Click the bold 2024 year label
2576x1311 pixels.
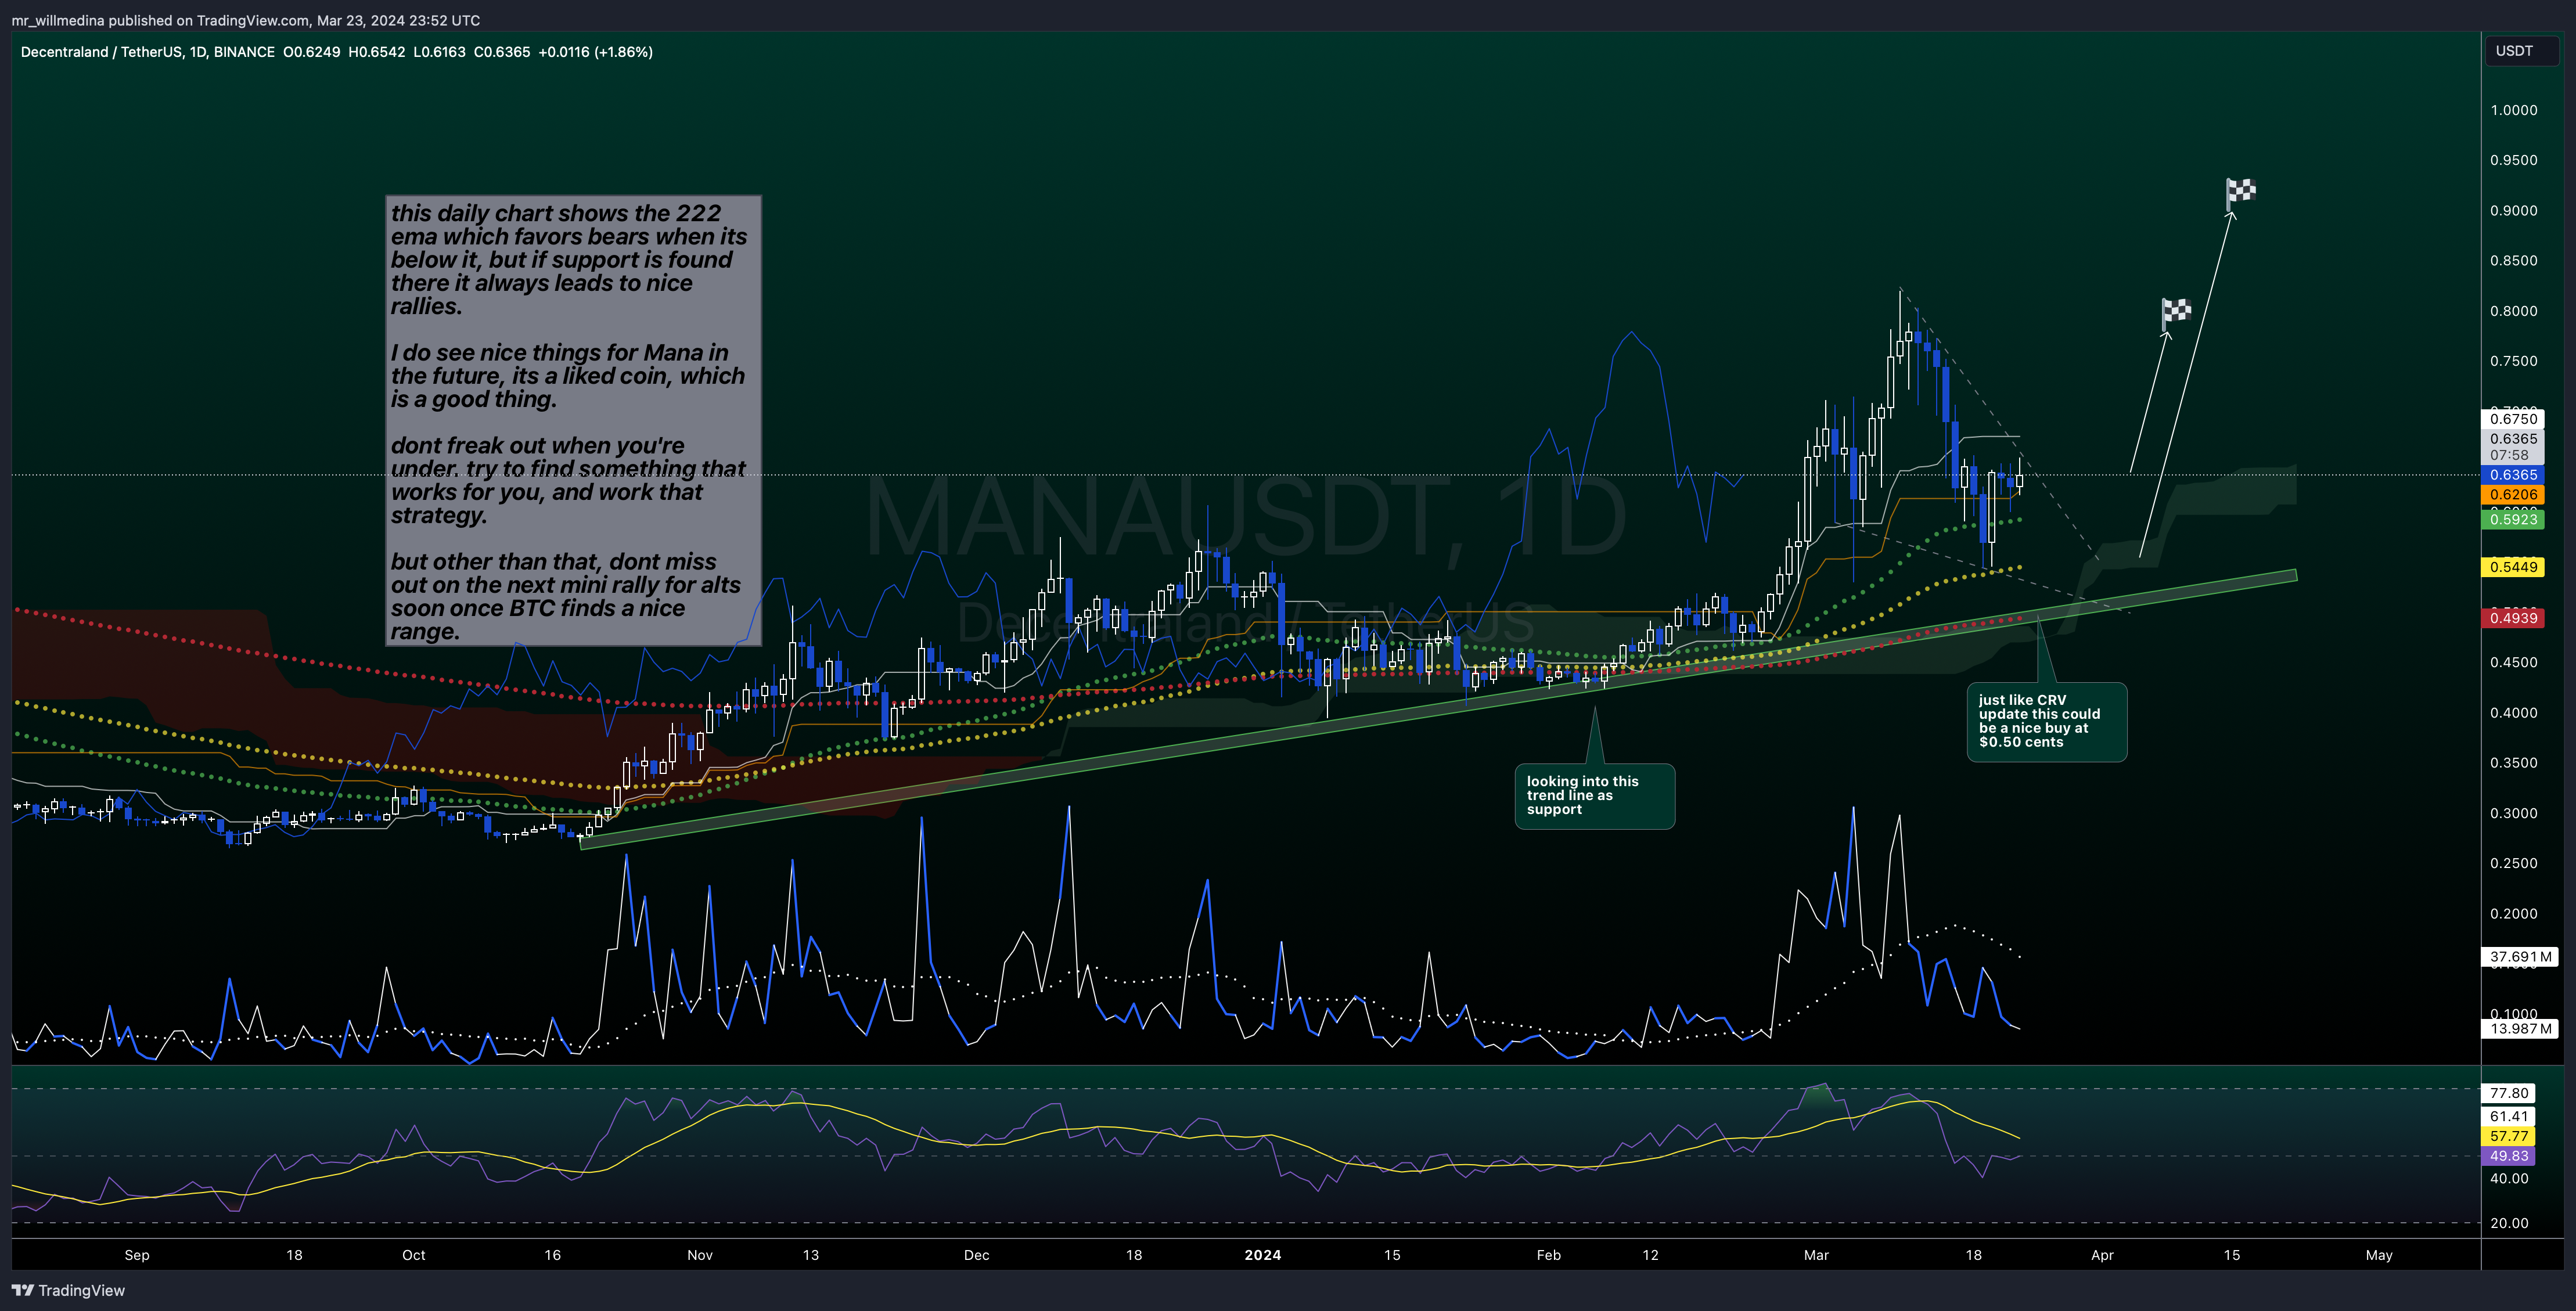tap(1263, 1255)
